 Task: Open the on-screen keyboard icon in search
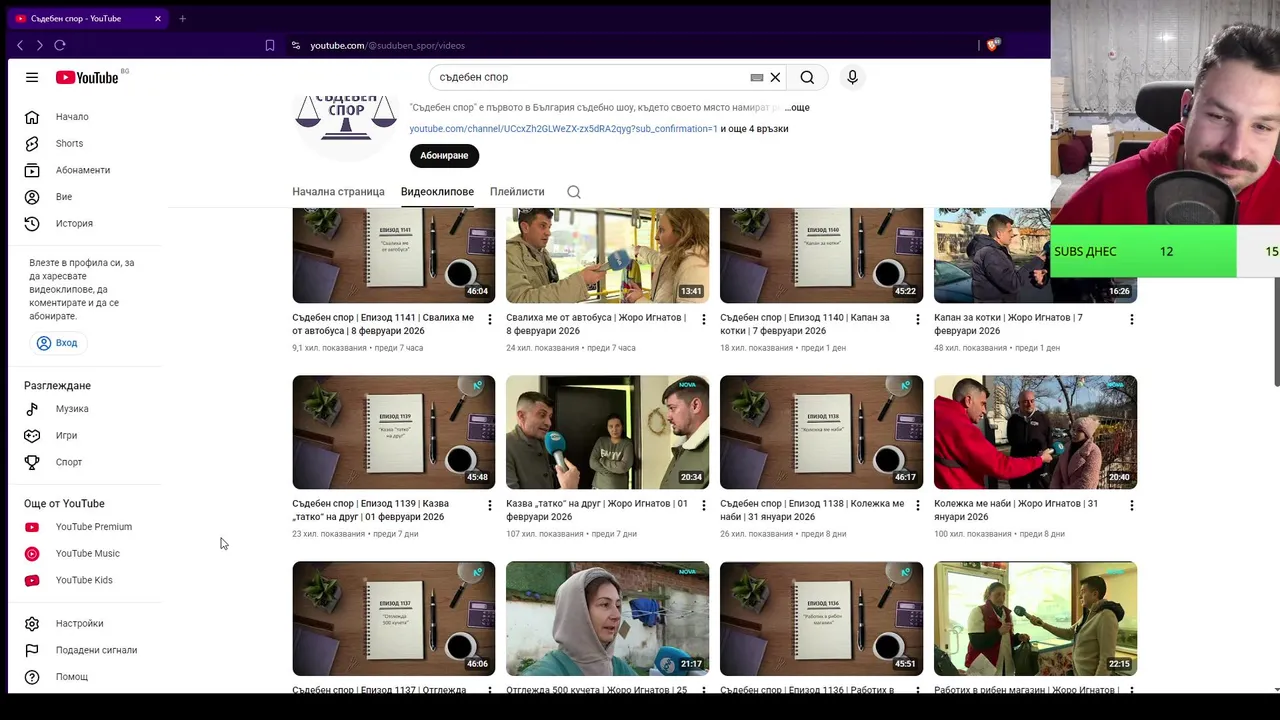pos(757,77)
